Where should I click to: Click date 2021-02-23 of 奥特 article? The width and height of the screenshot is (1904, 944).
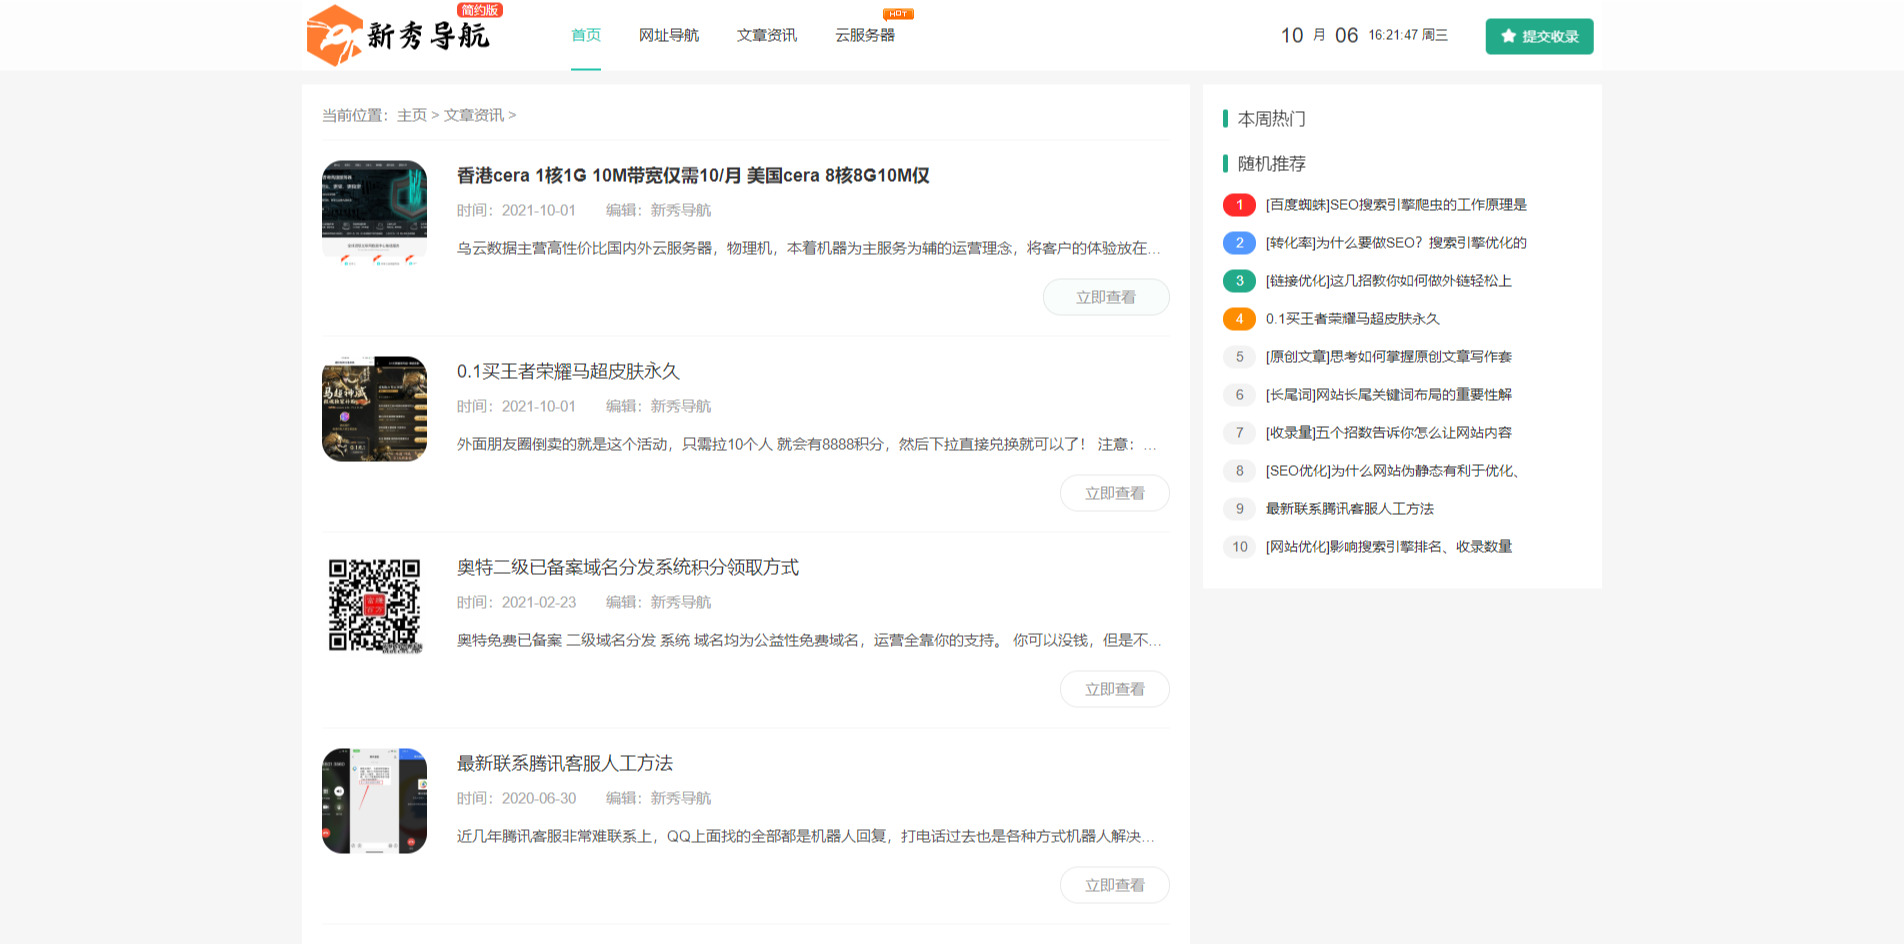tap(539, 602)
